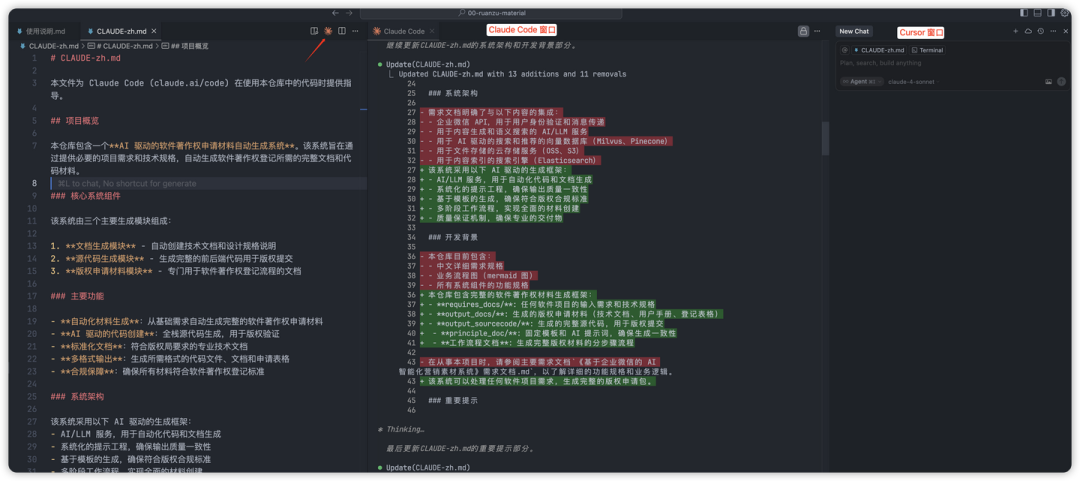The height and width of the screenshot is (481, 1080).
Task: Click added line '**requires_docs/**' in diff
Action: [x=537, y=303]
